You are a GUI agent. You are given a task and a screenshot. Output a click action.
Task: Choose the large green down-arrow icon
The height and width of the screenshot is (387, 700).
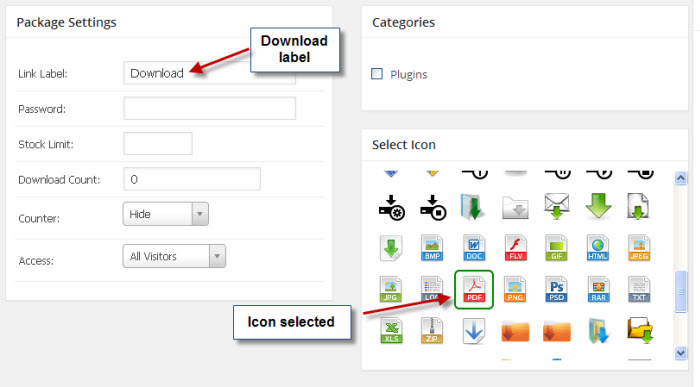click(x=598, y=206)
